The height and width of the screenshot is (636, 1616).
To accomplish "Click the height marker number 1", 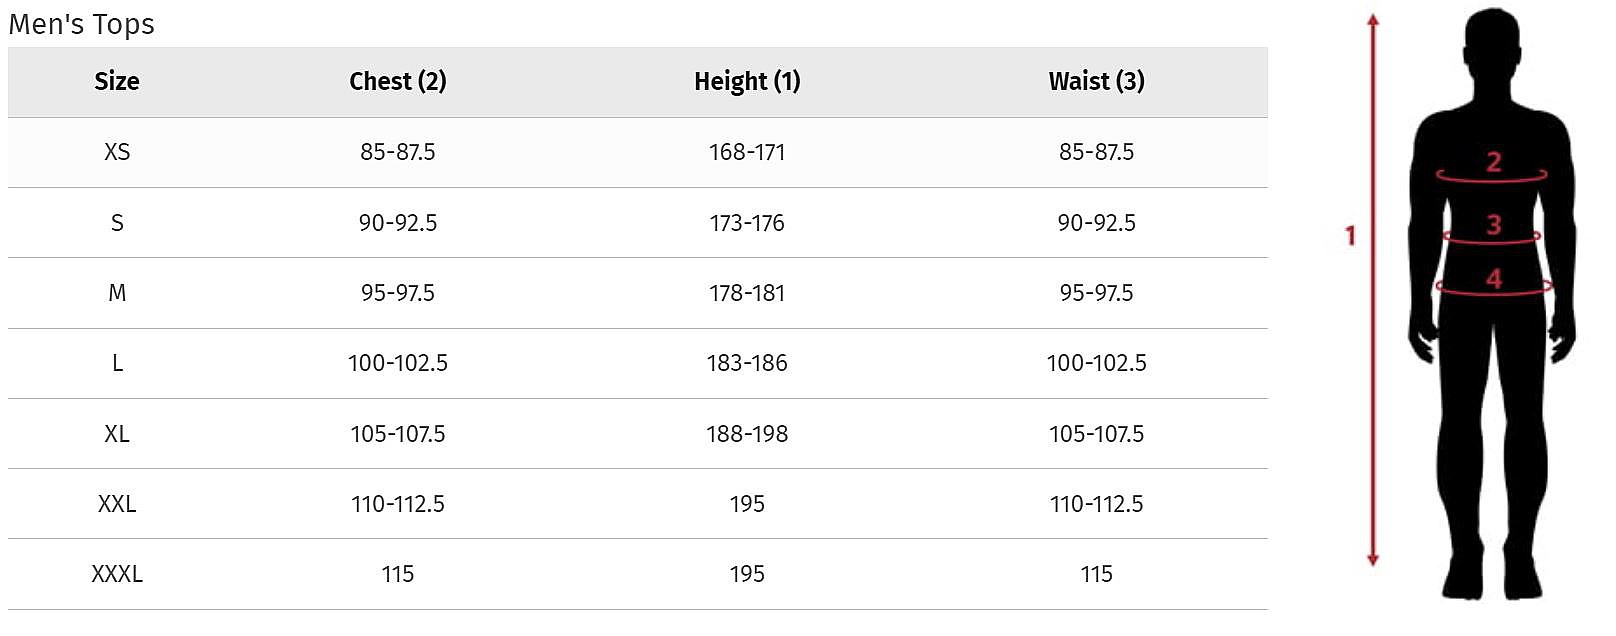I will (x=1350, y=236).
